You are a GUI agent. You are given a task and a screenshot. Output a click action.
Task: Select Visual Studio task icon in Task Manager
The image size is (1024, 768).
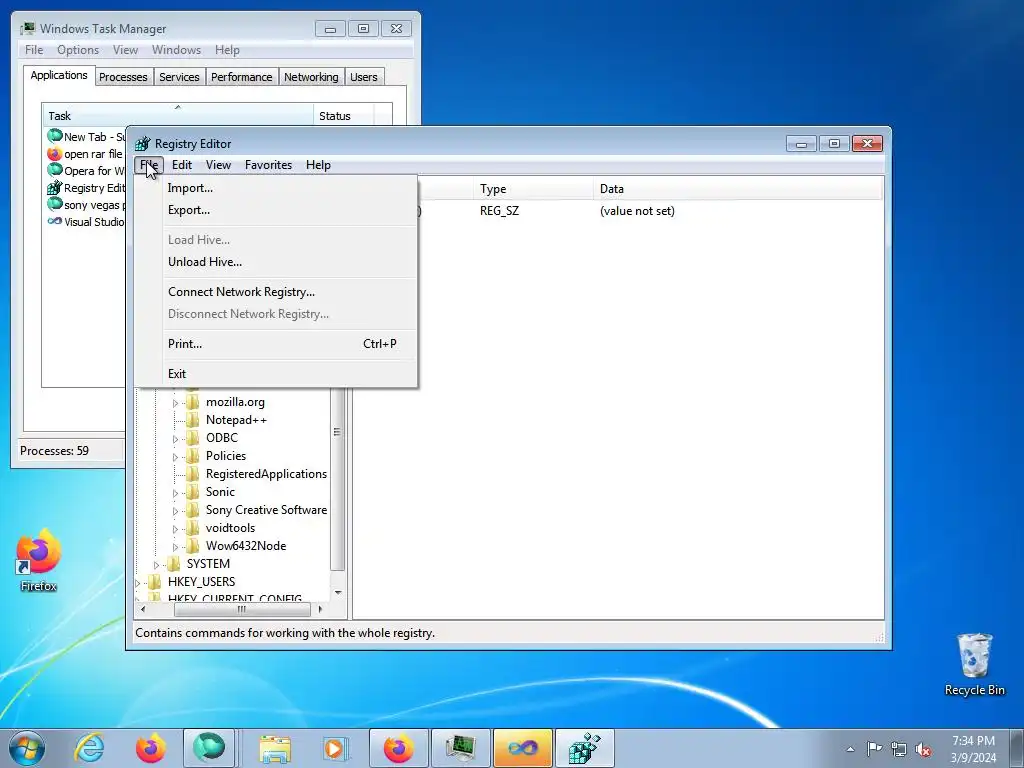click(55, 221)
